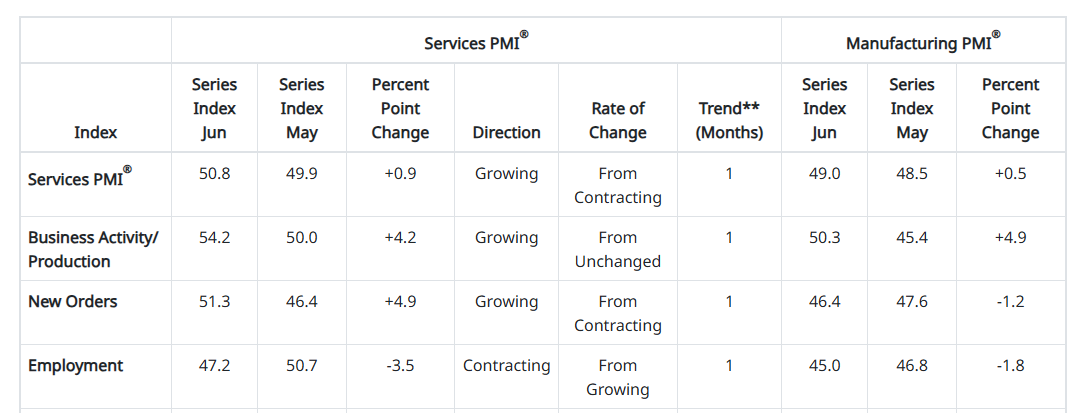The image size is (1087, 413).
Task: Select the Rate of Change column header
Action: coord(617,120)
